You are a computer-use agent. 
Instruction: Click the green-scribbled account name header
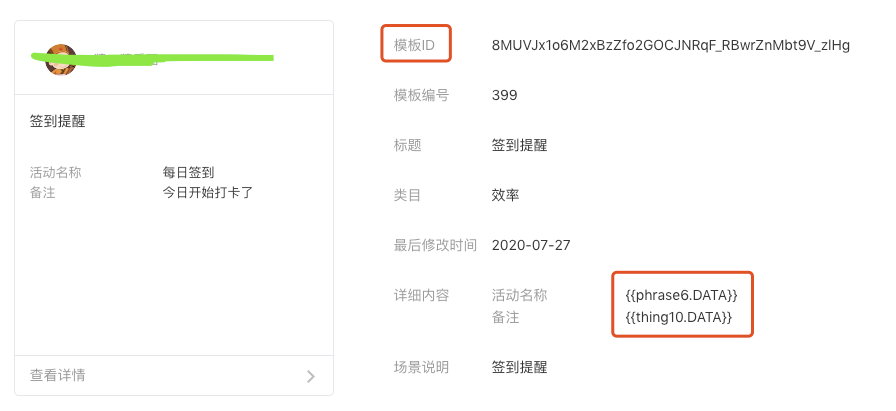(153, 58)
